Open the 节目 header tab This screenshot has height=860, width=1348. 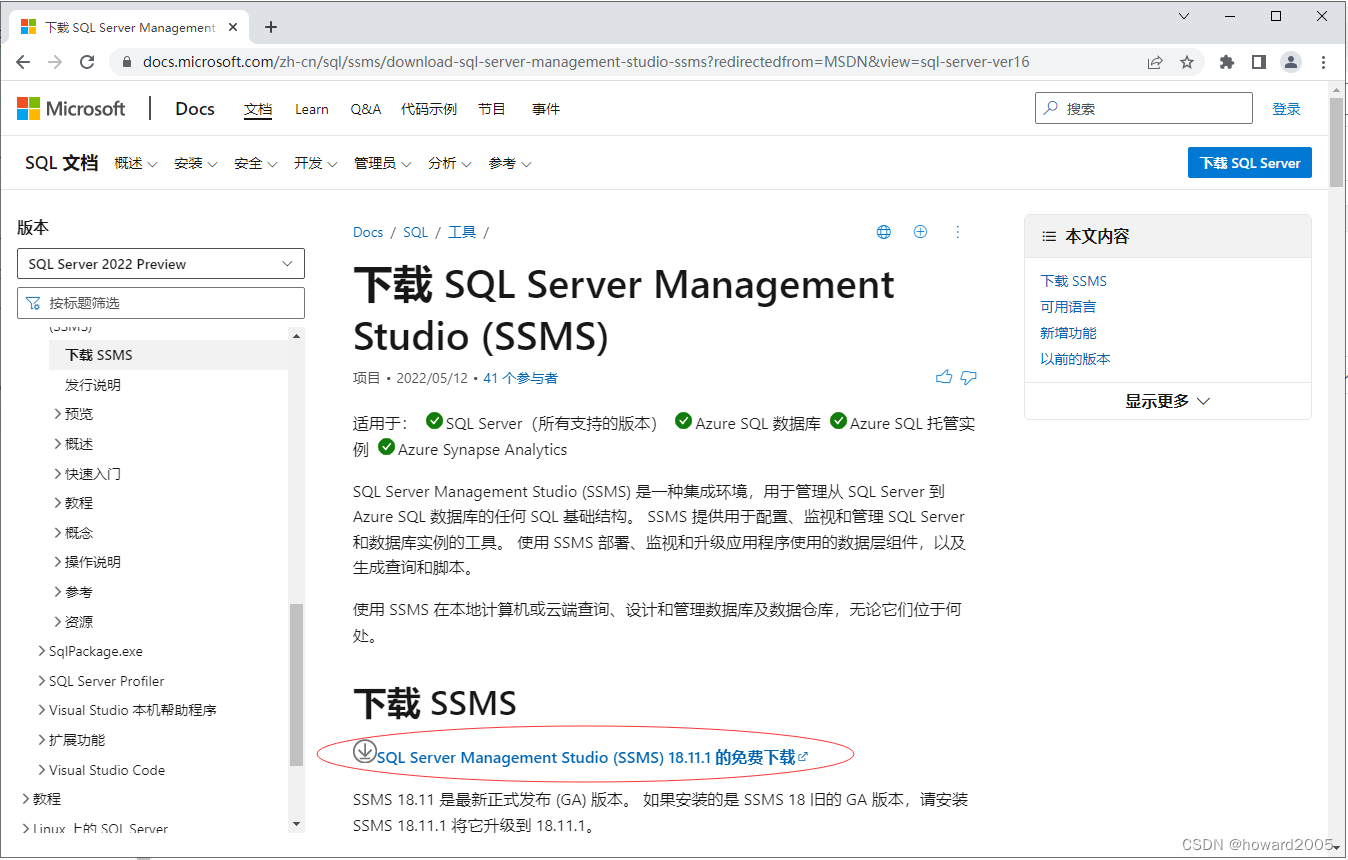tap(492, 109)
